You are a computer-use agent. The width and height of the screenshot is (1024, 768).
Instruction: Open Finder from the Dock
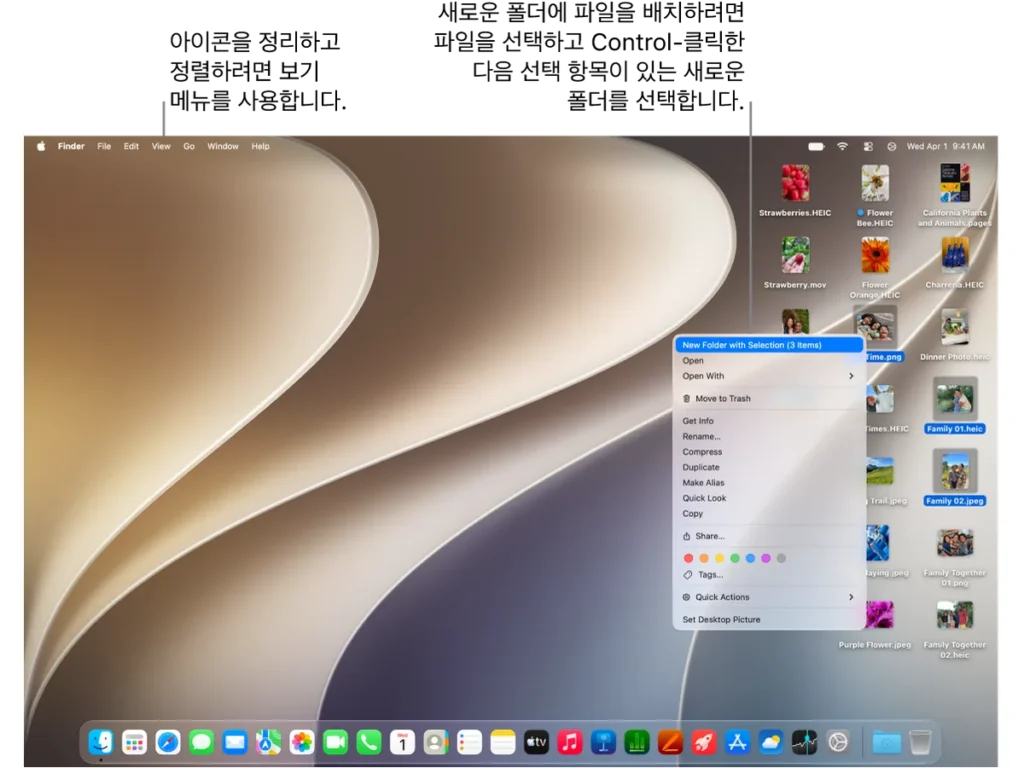(x=101, y=743)
